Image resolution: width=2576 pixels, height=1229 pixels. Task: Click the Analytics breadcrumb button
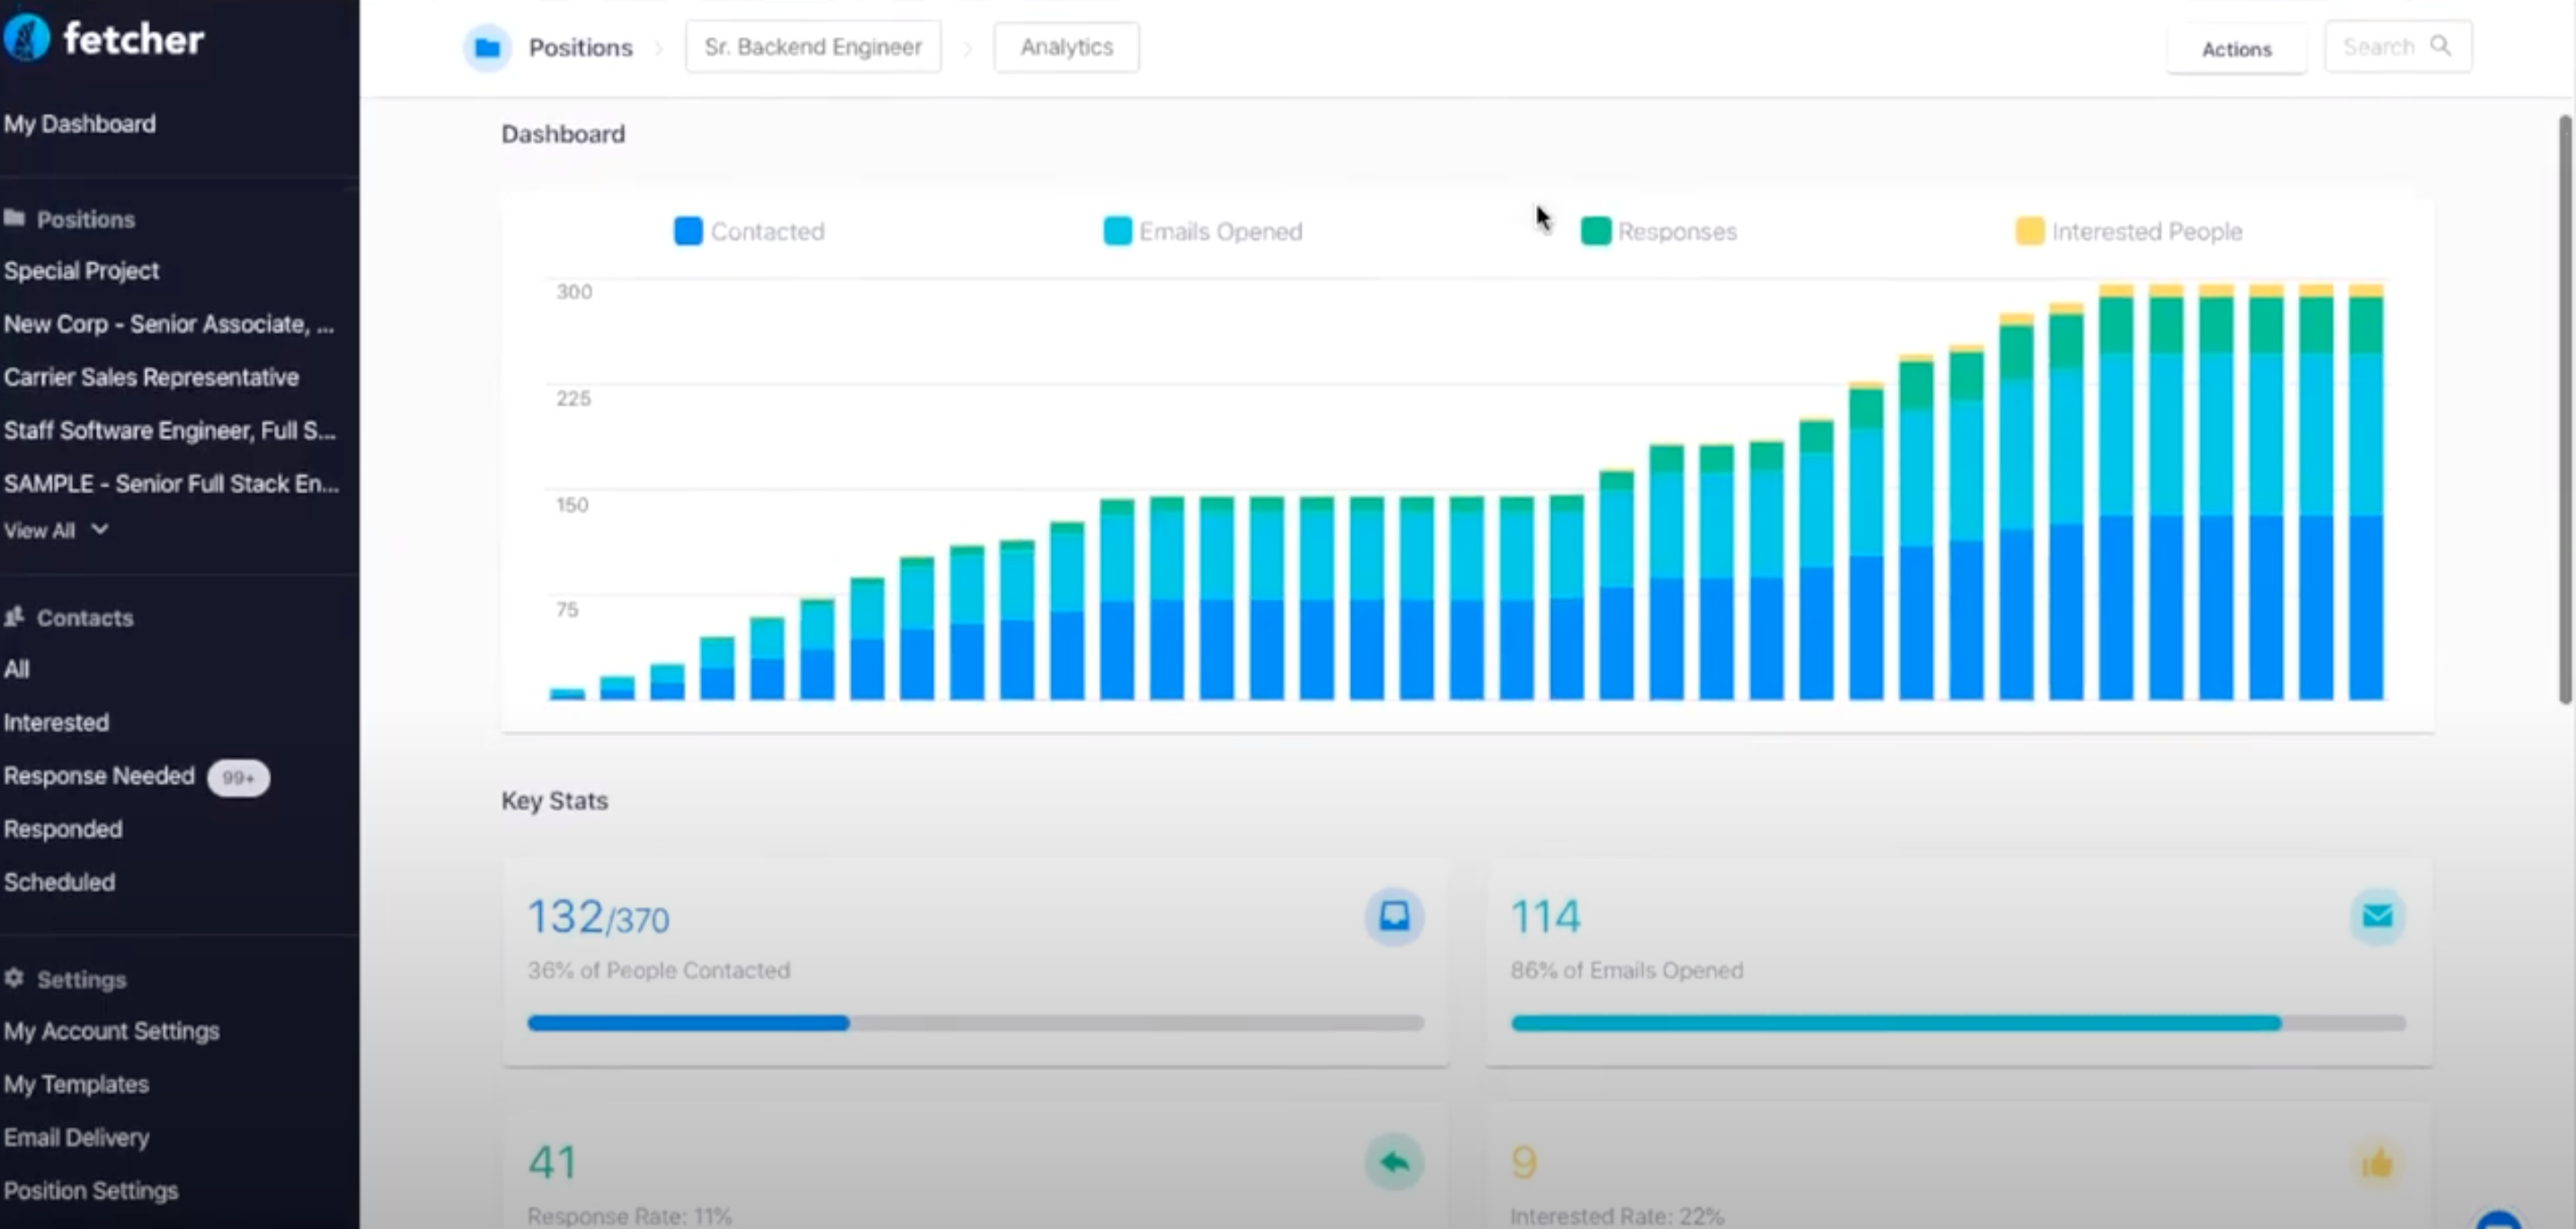coord(1065,47)
